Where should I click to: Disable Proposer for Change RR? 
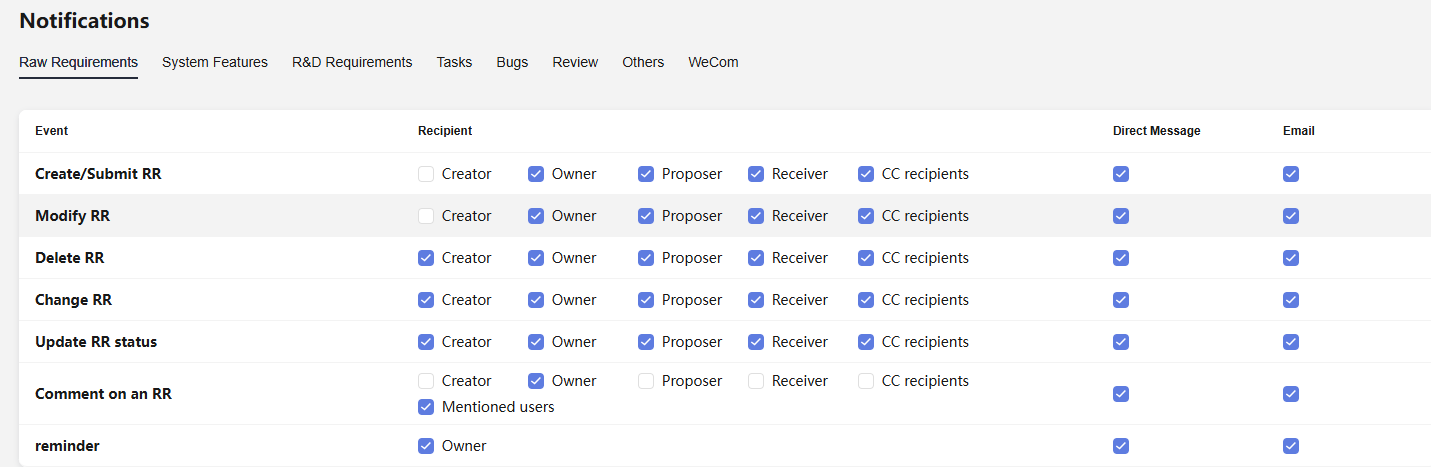646,300
